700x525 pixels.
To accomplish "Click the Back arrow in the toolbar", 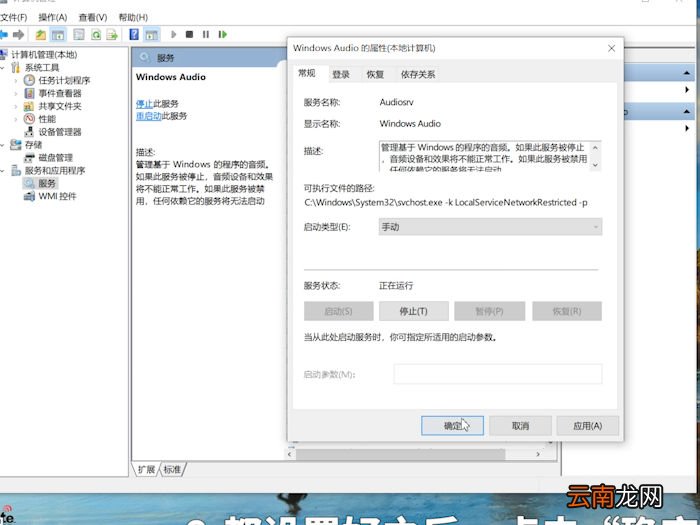I will (x=4, y=34).
